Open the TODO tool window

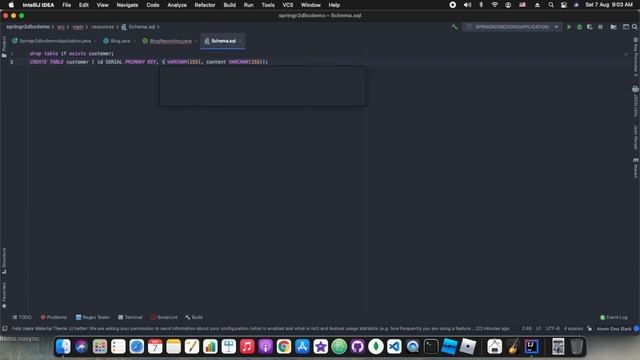tap(22, 317)
